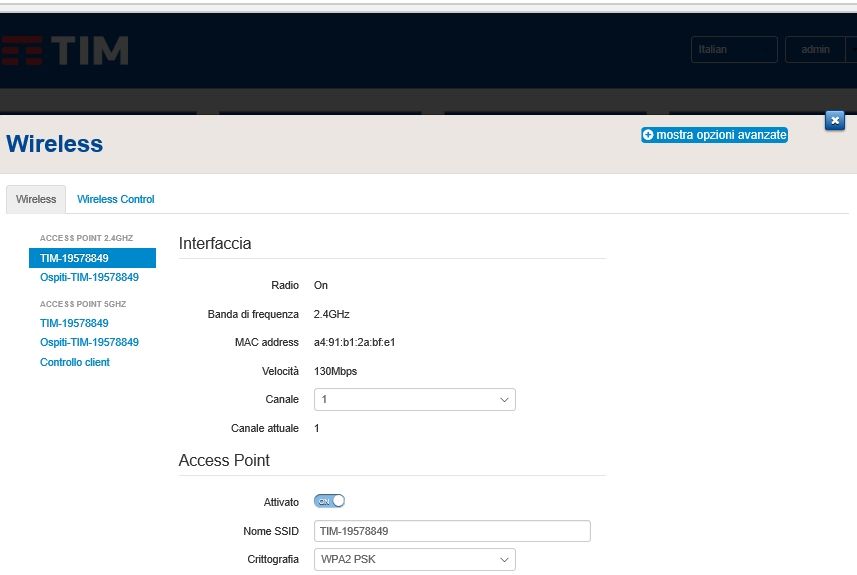857x575 pixels.
Task: Expand the Crittografia WPA2 PSK dropdown
Action: coord(414,559)
